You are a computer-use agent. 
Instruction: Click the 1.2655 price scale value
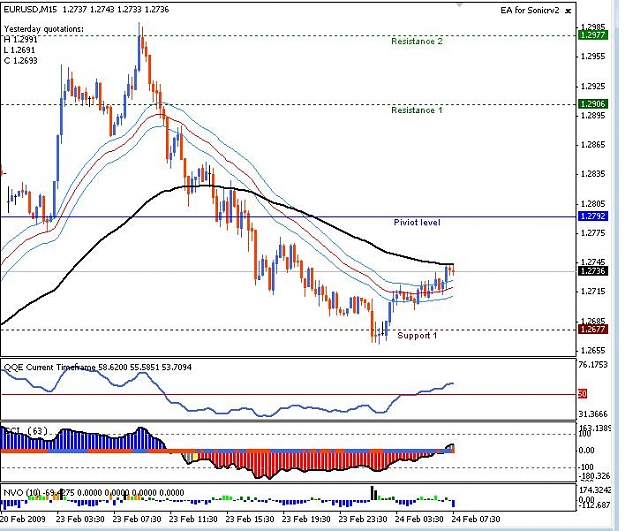tap(594, 351)
